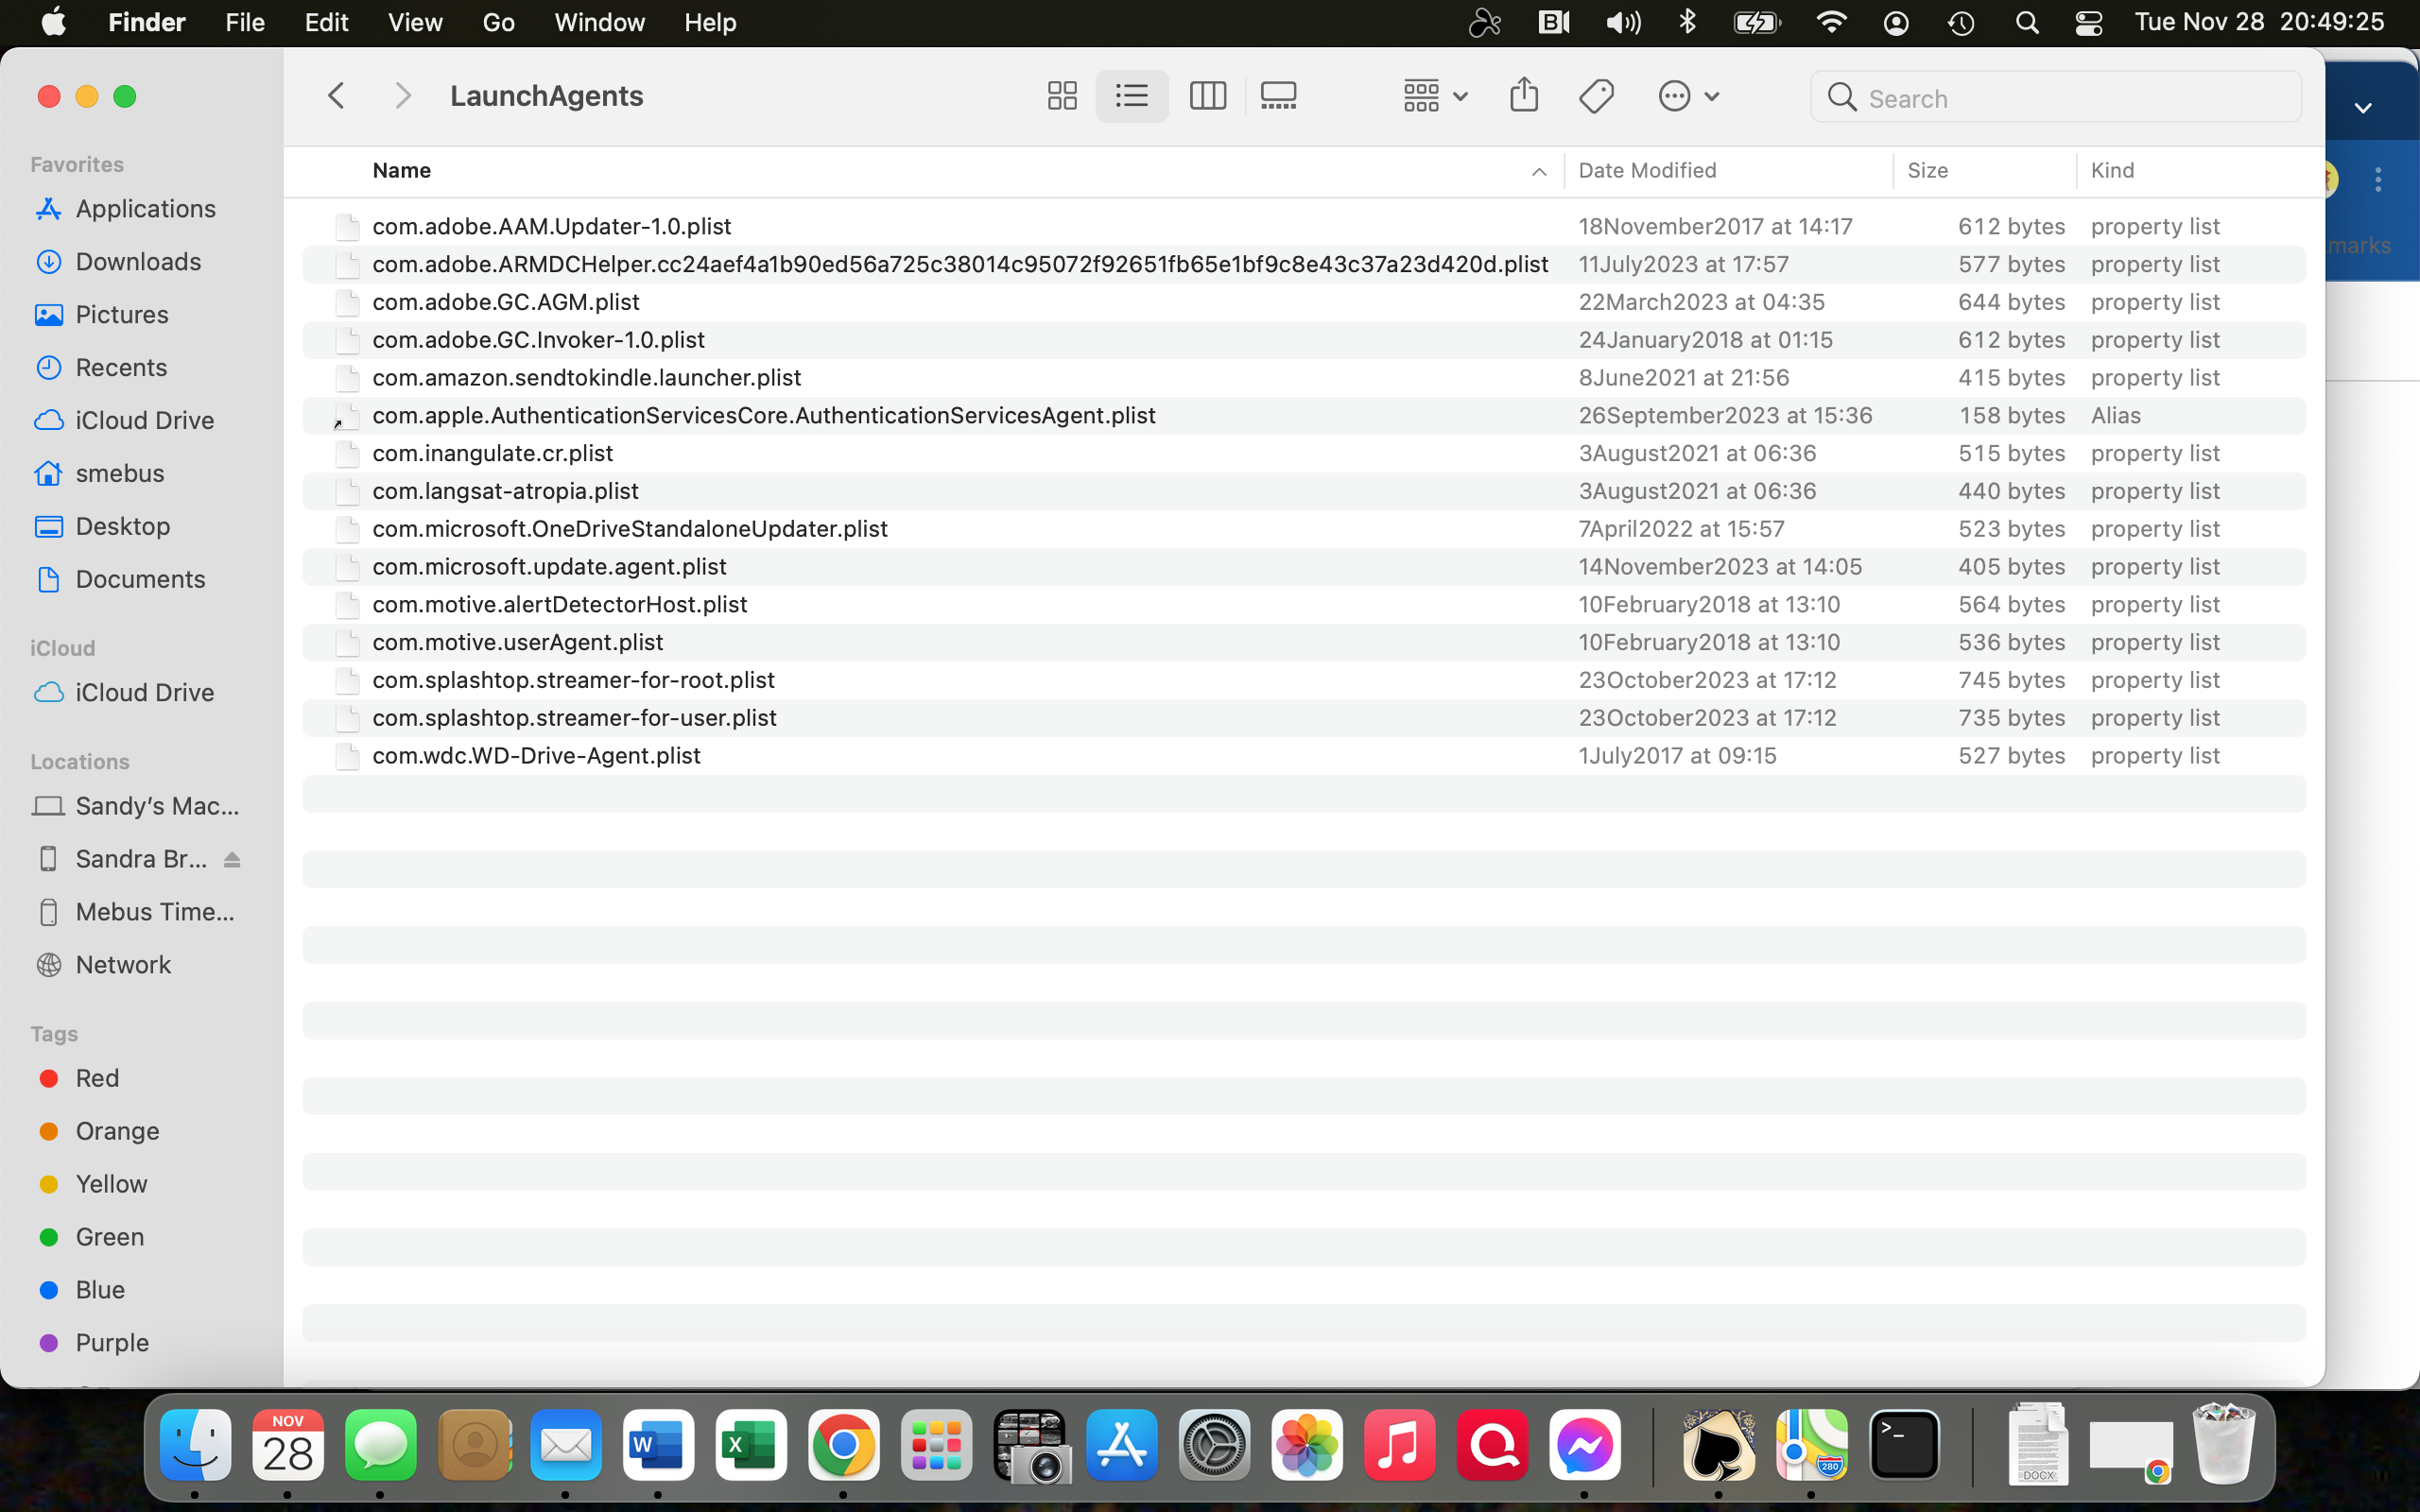Eject the Sandra Br... device
This screenshot has height=1512, width=2420.
point(232,859)
